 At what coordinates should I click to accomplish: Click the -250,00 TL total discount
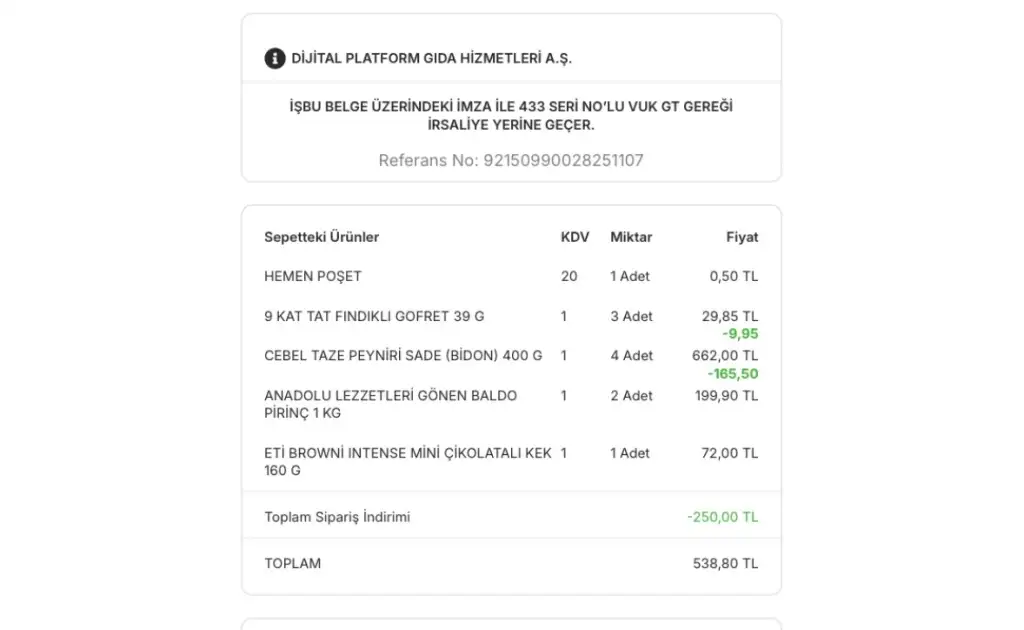pos(722,517)
